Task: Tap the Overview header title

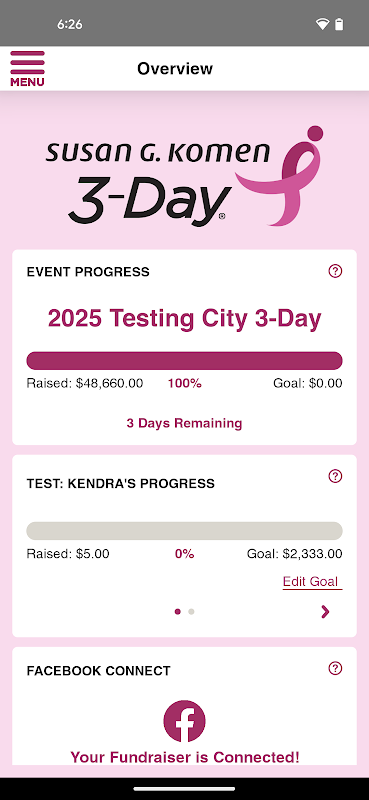Action: (x=175, y=68)
